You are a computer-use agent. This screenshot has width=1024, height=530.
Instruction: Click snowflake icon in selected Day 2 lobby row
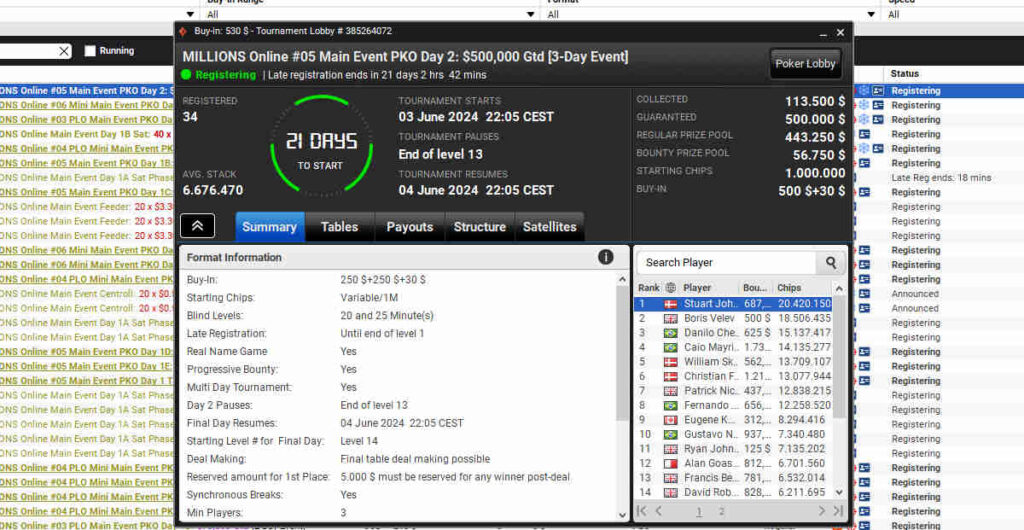click(864, 91)
